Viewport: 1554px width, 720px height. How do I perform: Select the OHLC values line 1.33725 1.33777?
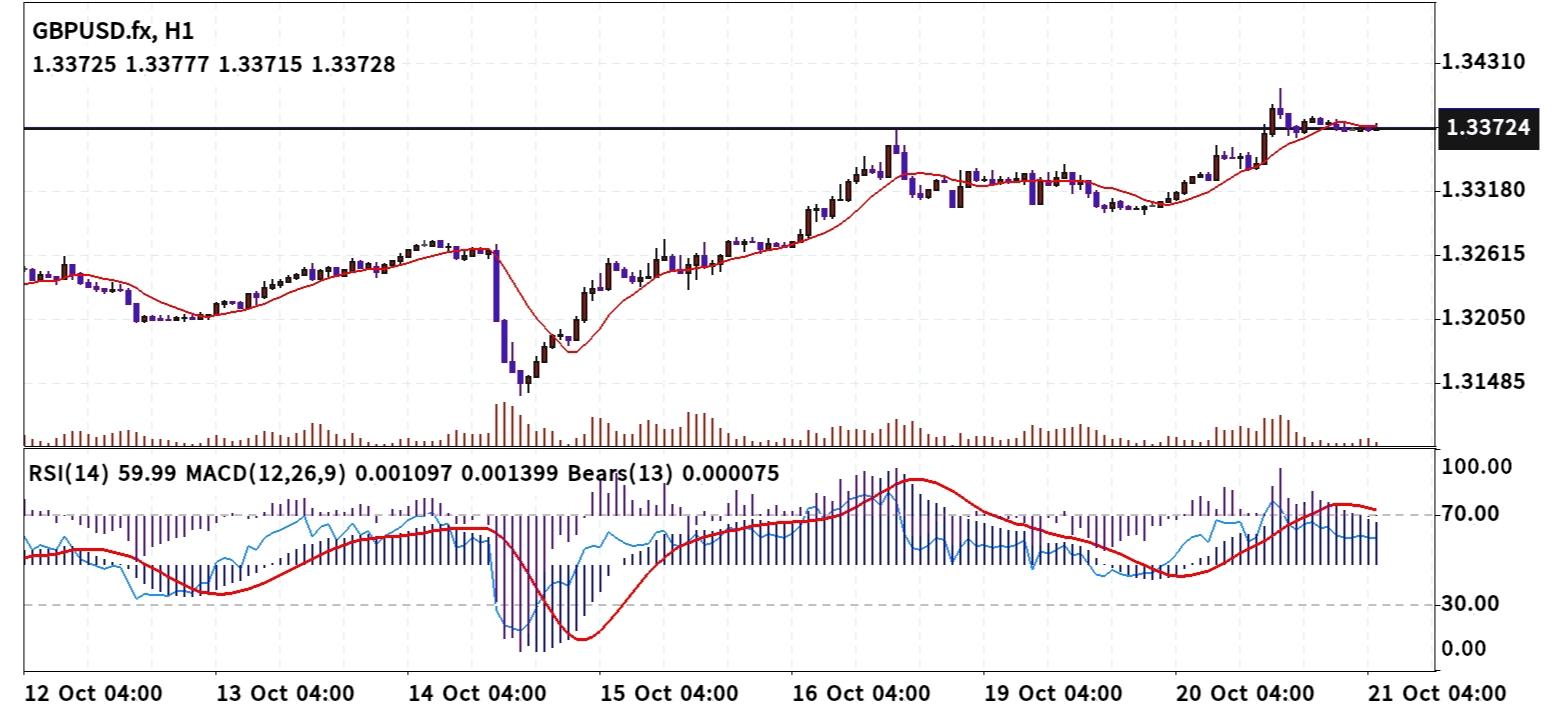point(213,65)
